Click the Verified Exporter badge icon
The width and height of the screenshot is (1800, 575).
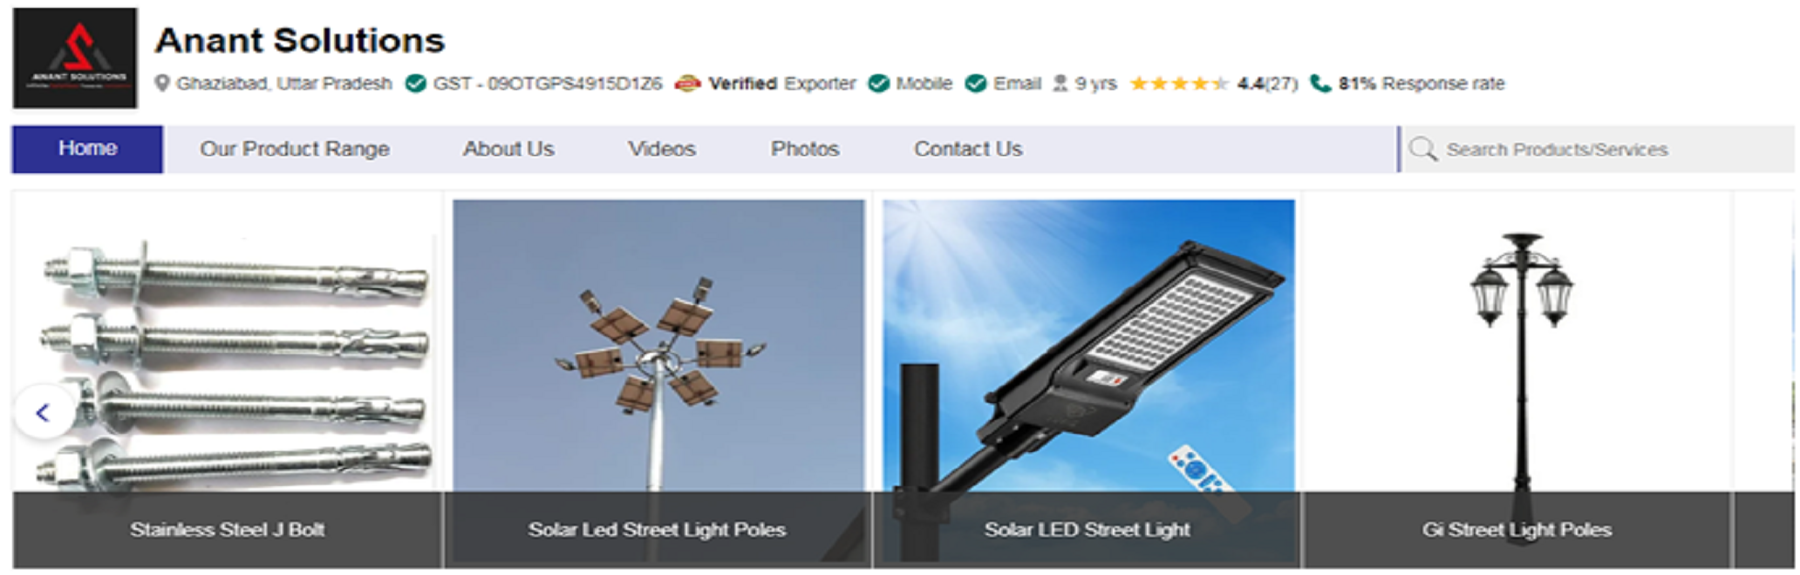(x=687, y=83)
